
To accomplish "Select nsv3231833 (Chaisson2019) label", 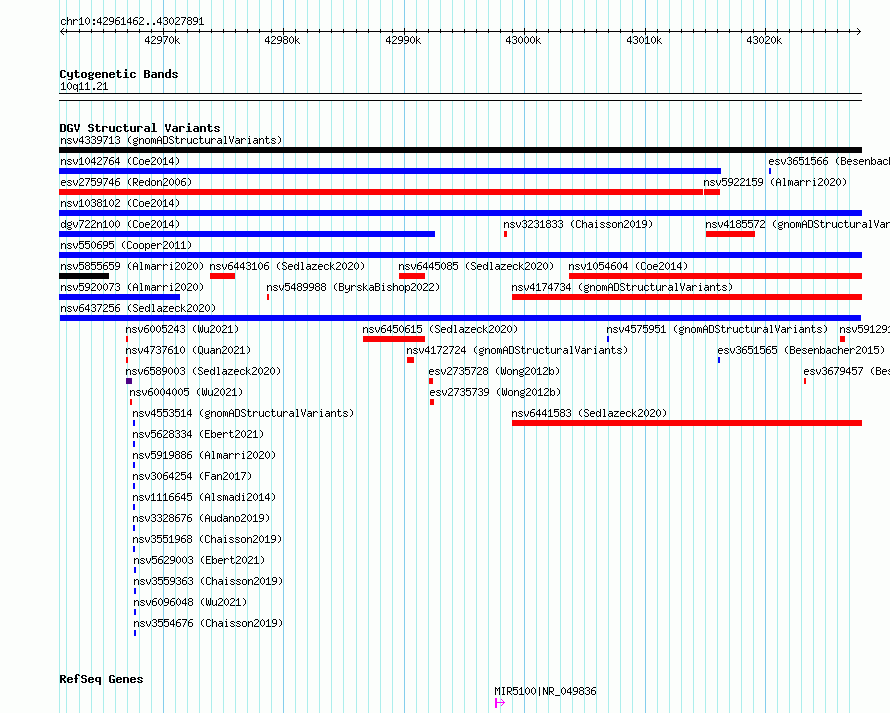I will coord(578,224).
